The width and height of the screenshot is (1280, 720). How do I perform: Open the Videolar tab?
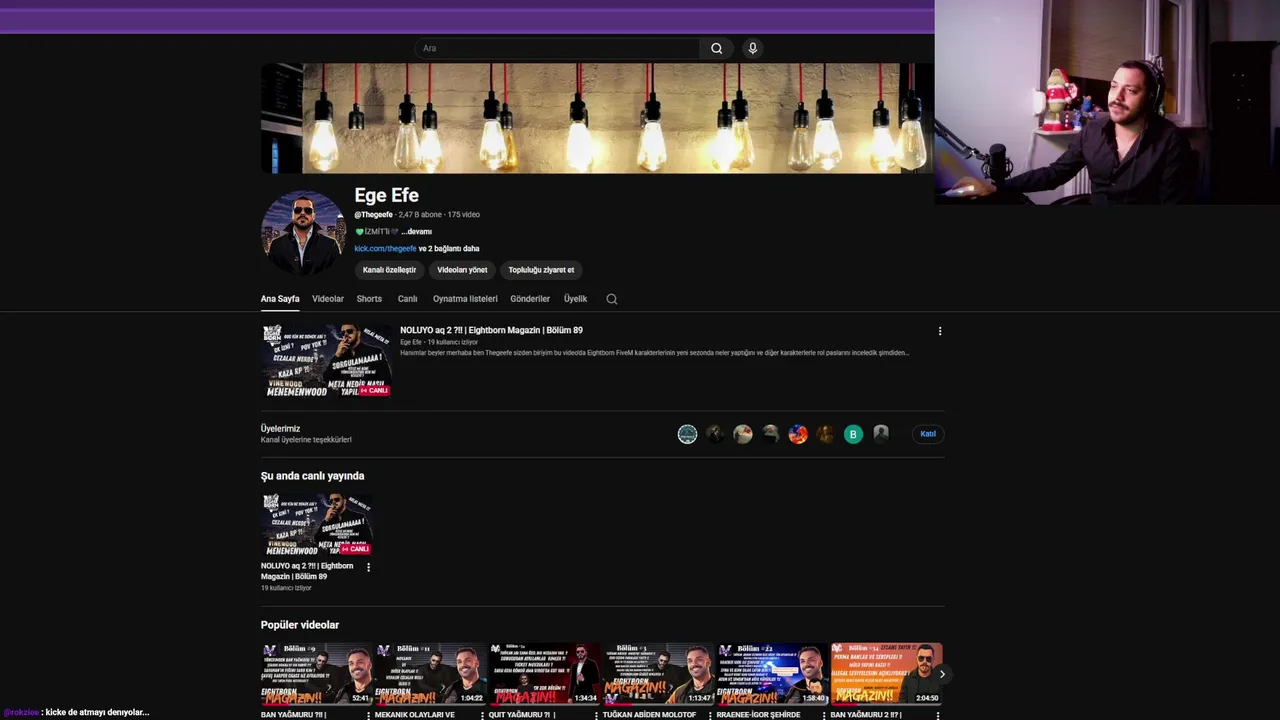(x=327, y=299)
